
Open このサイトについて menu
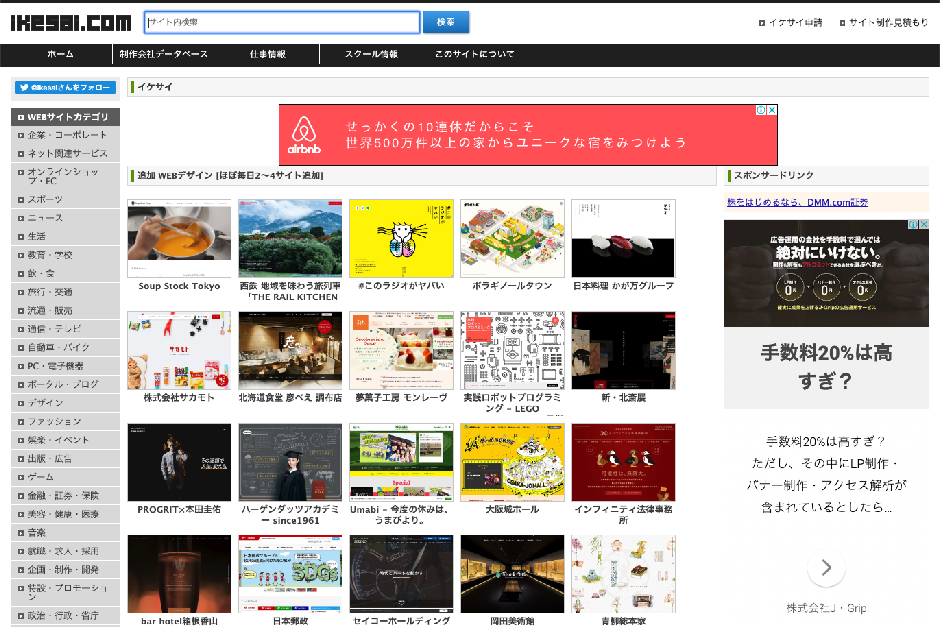click(x=474, y=54)
